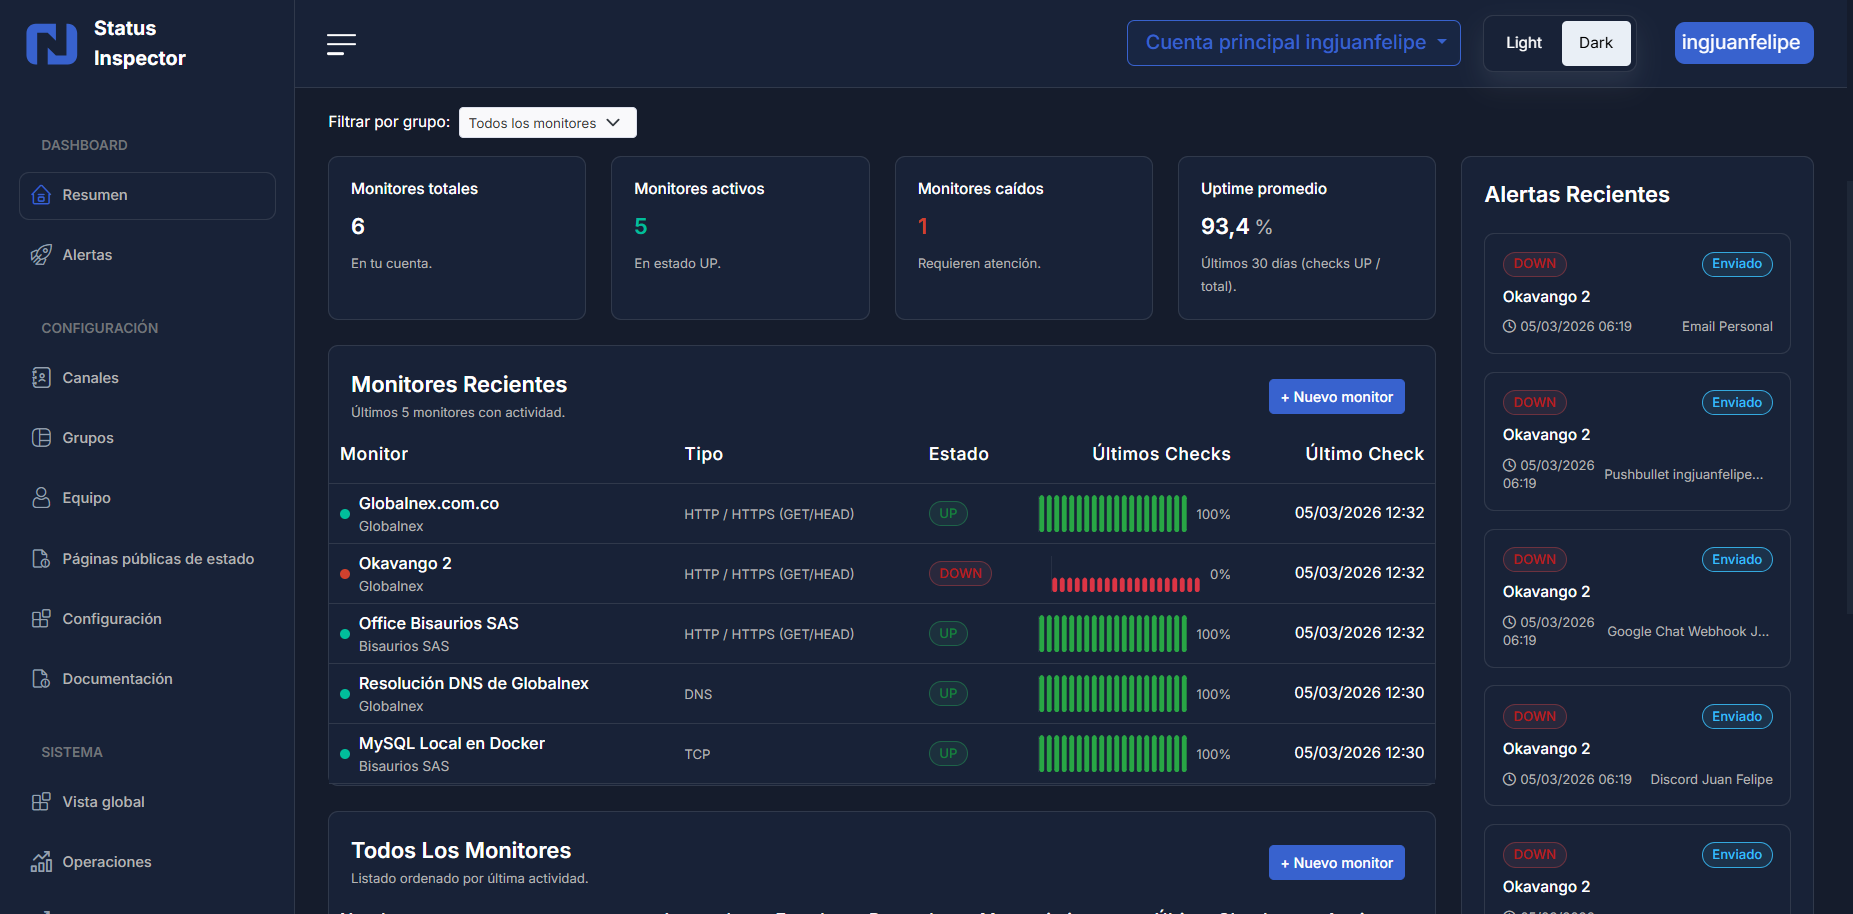Switch to Light theme
Screen dimensions: 1853x914
(1524, 43)
